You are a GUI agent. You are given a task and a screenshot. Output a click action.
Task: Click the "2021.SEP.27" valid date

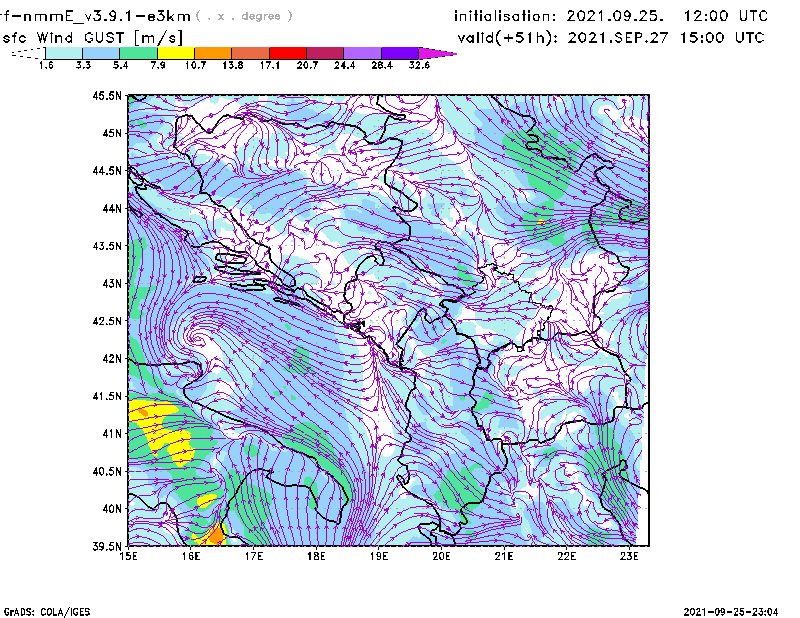coord(620,38)
